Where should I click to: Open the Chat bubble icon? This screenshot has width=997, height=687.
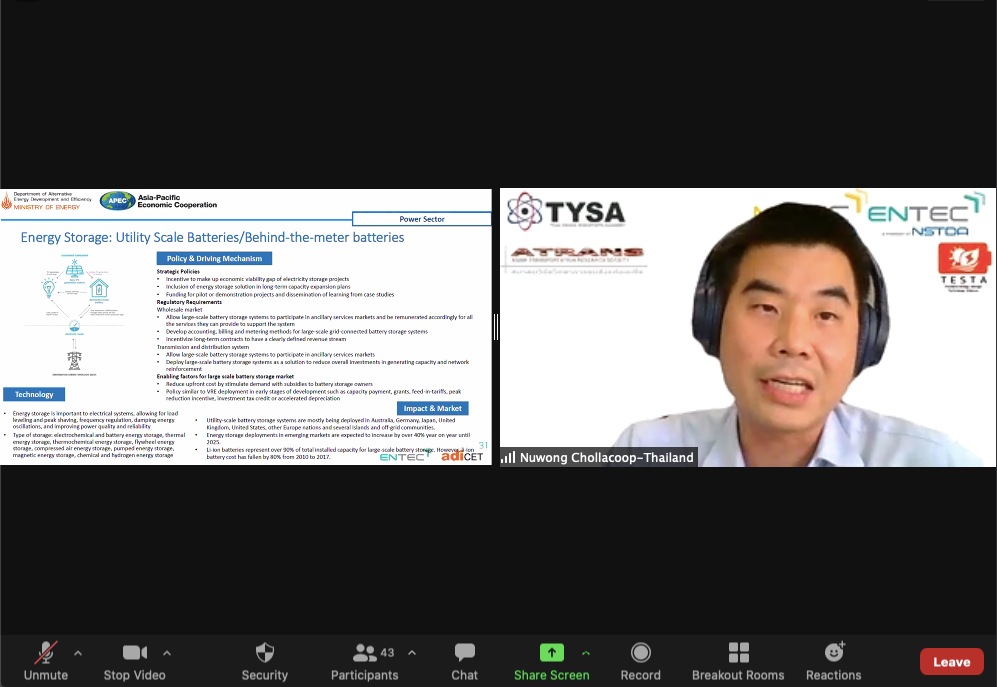(x=465, y=653)
